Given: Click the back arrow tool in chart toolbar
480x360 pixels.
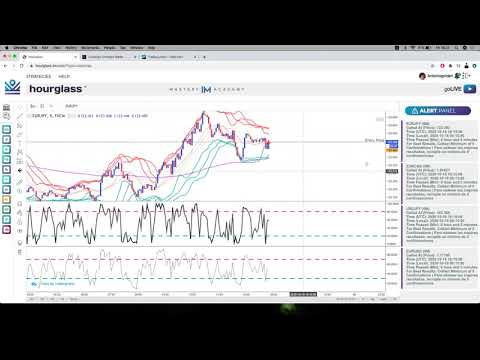Looking at the screenshot, I should pyautogui.click(x=20, y=170).
